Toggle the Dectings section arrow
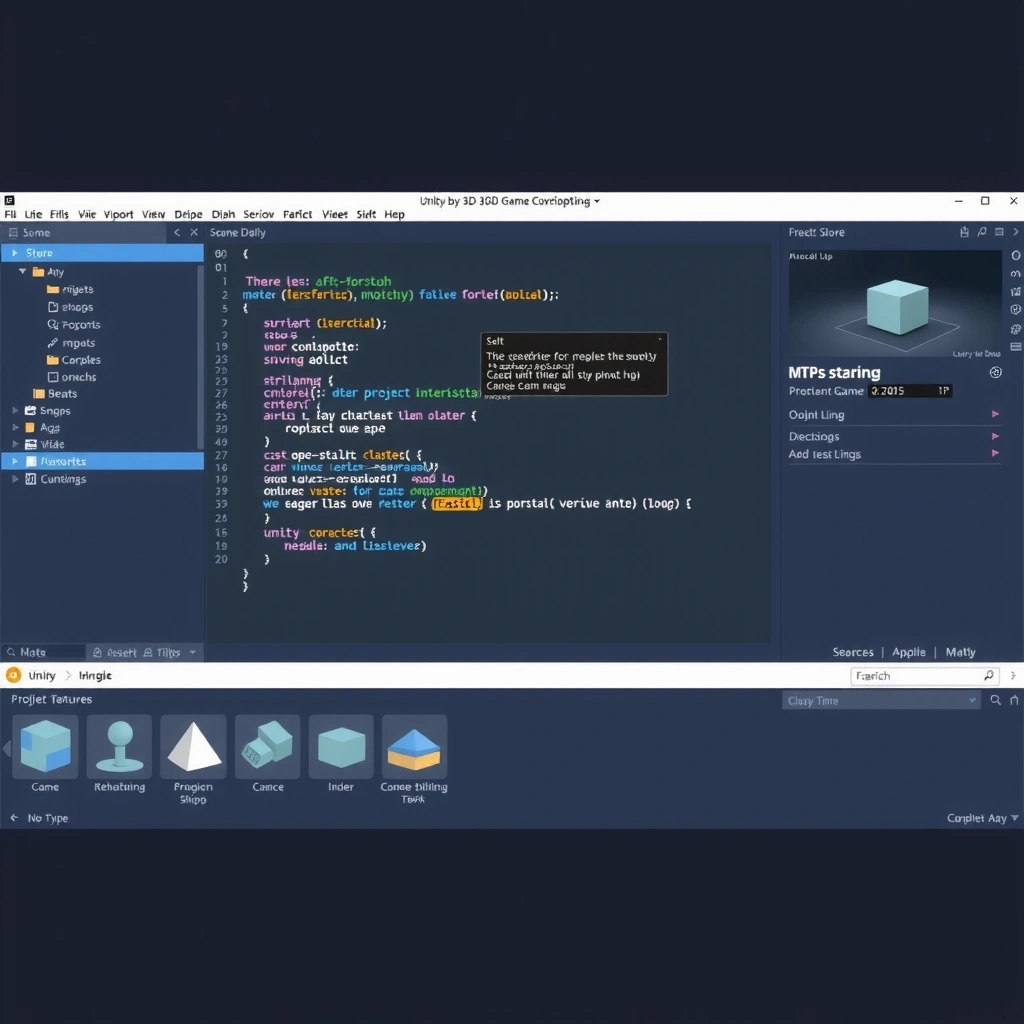This screenshot has width=1024, height=1024. coord(994,436)
